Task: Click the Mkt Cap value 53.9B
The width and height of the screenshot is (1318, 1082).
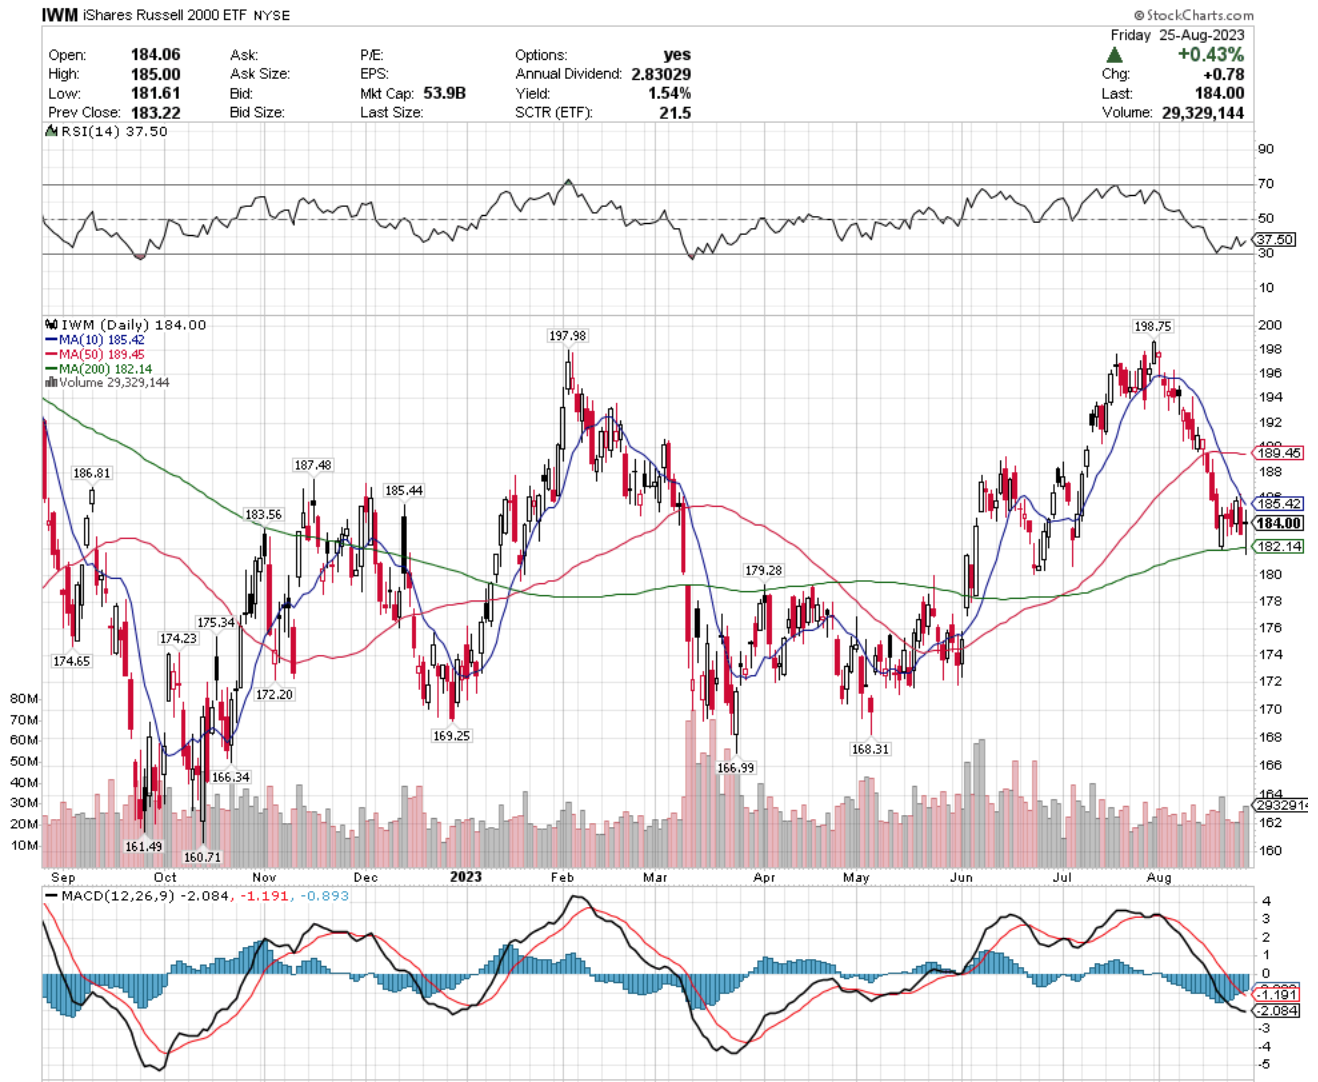Action: (444, 93)
